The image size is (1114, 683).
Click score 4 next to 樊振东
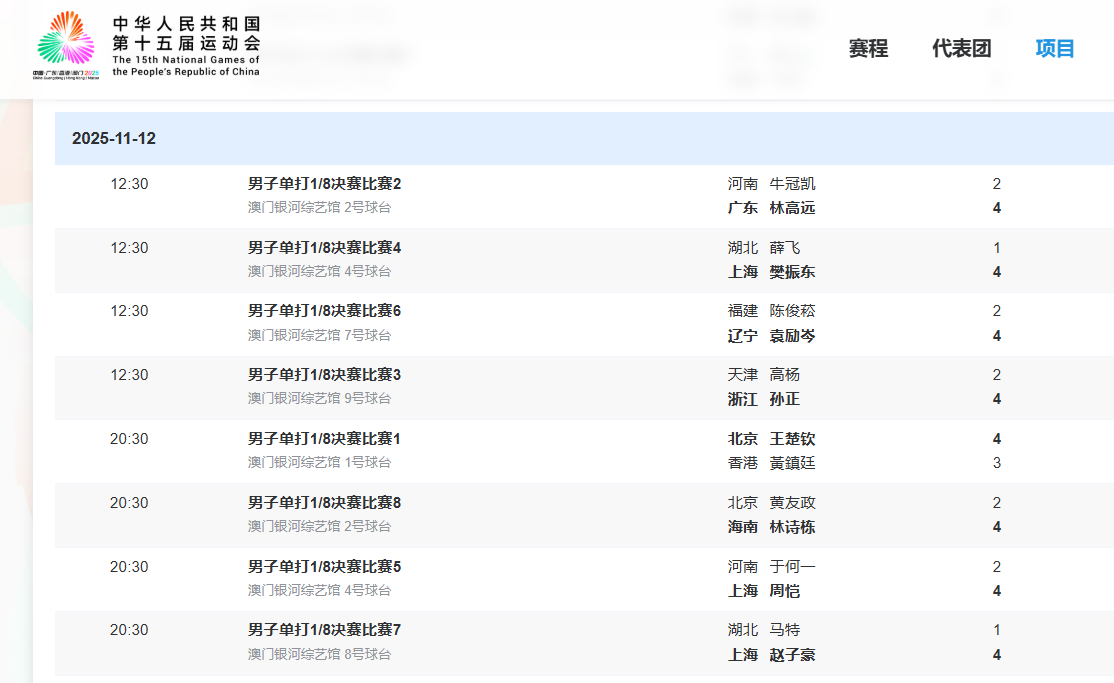tap(996, 272)
